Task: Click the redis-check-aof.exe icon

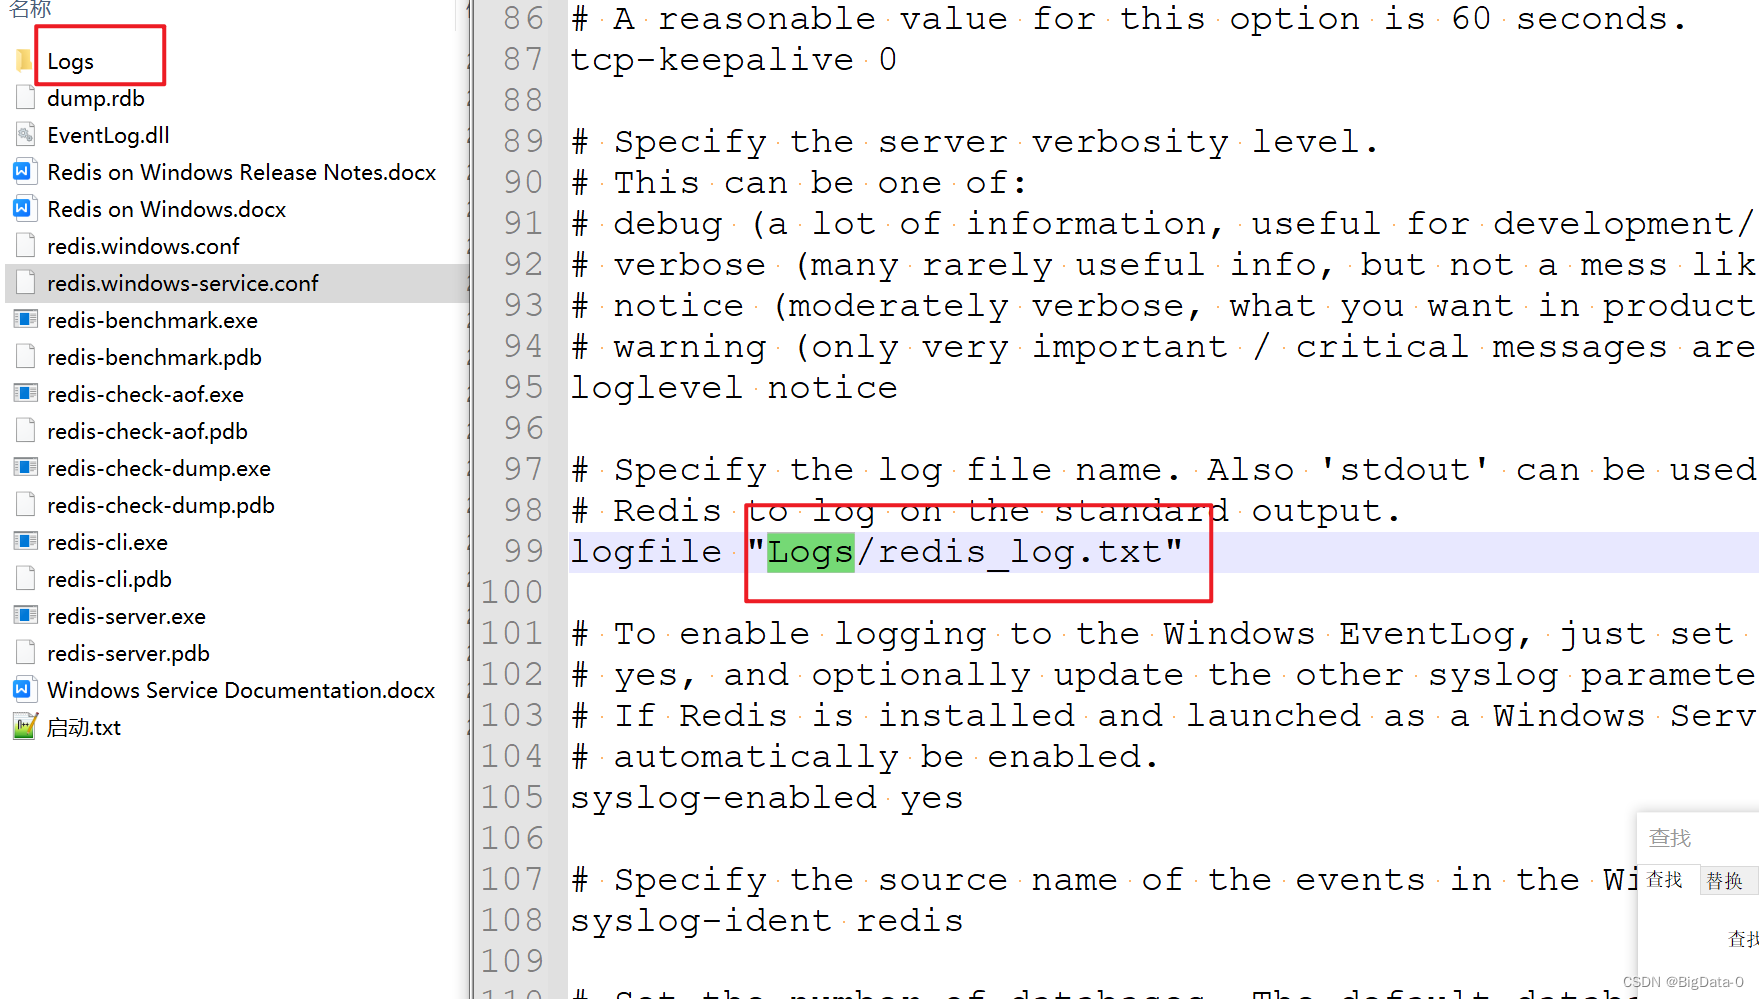Action: 24,393
